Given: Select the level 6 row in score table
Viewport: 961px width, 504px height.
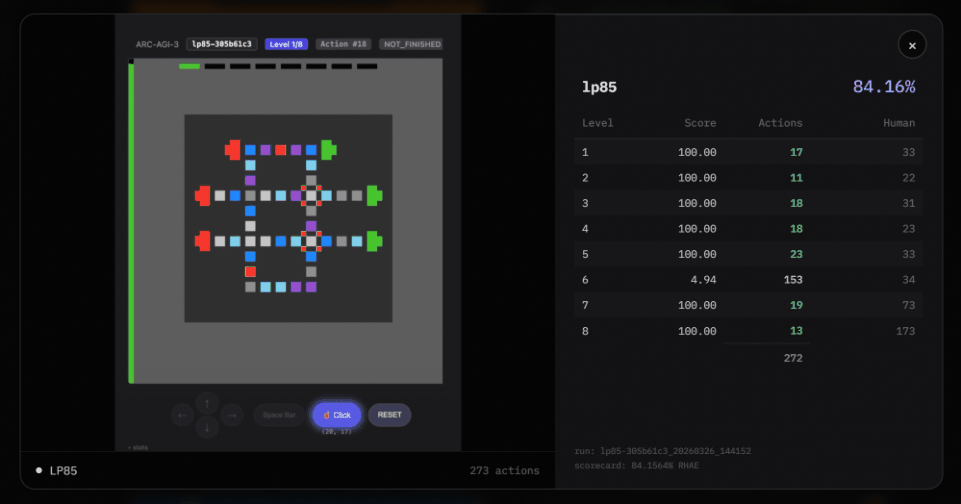Looking at the screenshot, I should [748, 280].
